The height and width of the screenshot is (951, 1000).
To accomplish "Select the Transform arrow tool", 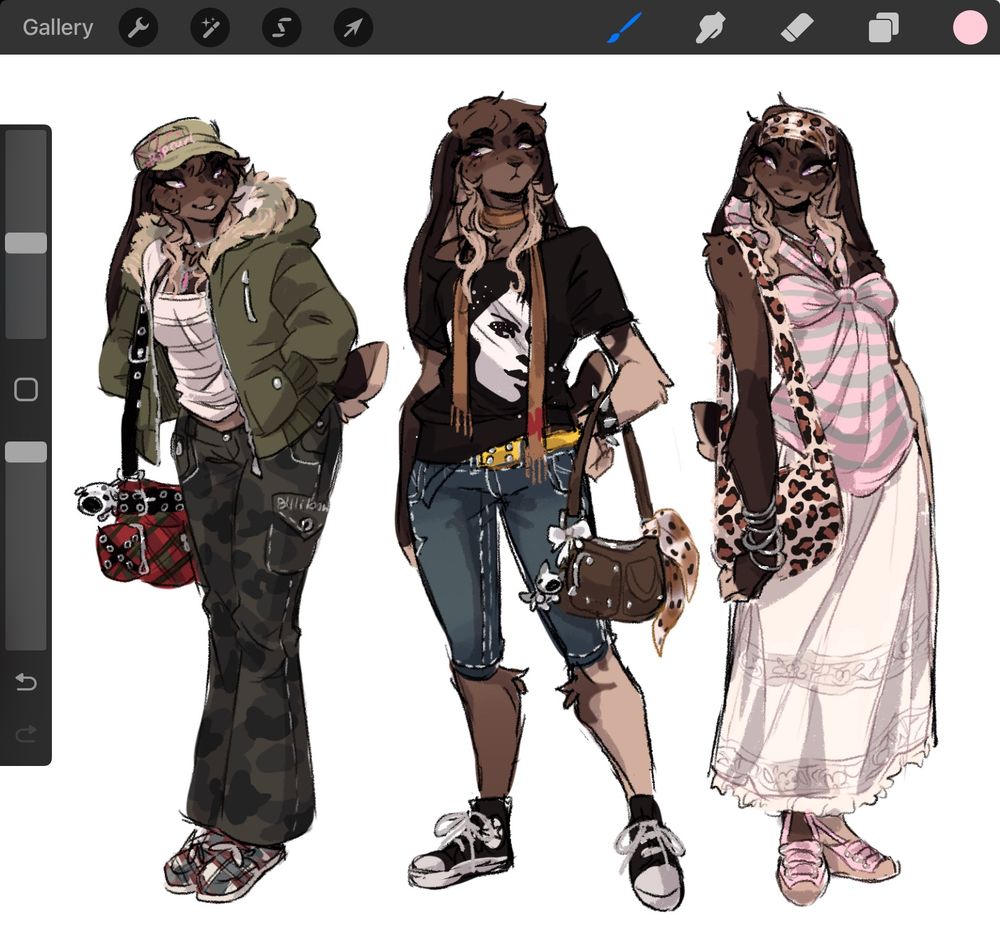I will (353, 28).
